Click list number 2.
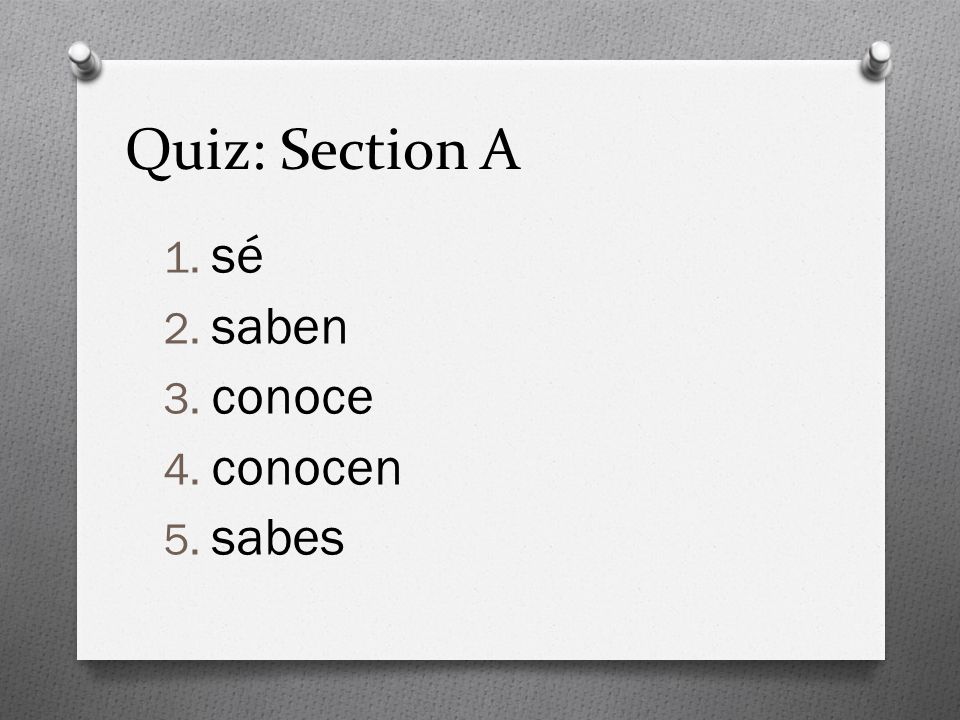This screenshot has height=720, width=960. point(182,329)
